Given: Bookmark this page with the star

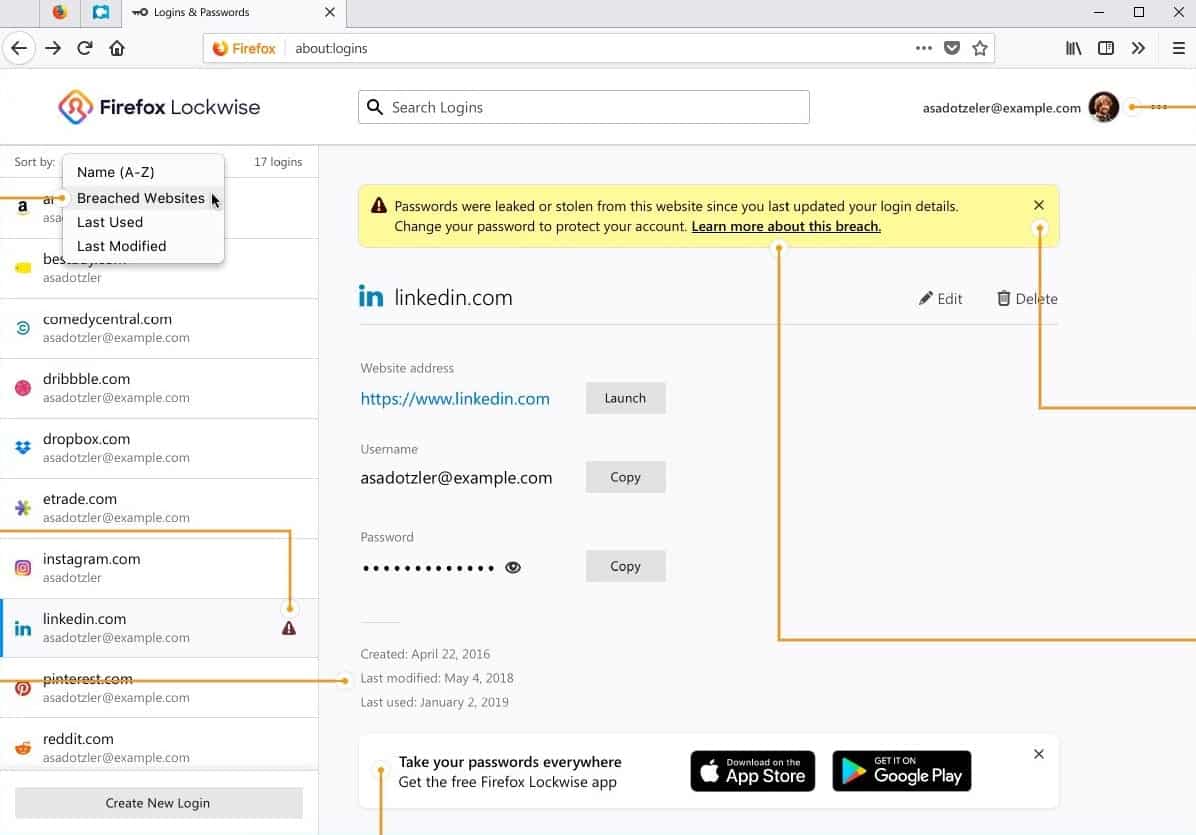Looking at the screenshot, I should (980, 48).
